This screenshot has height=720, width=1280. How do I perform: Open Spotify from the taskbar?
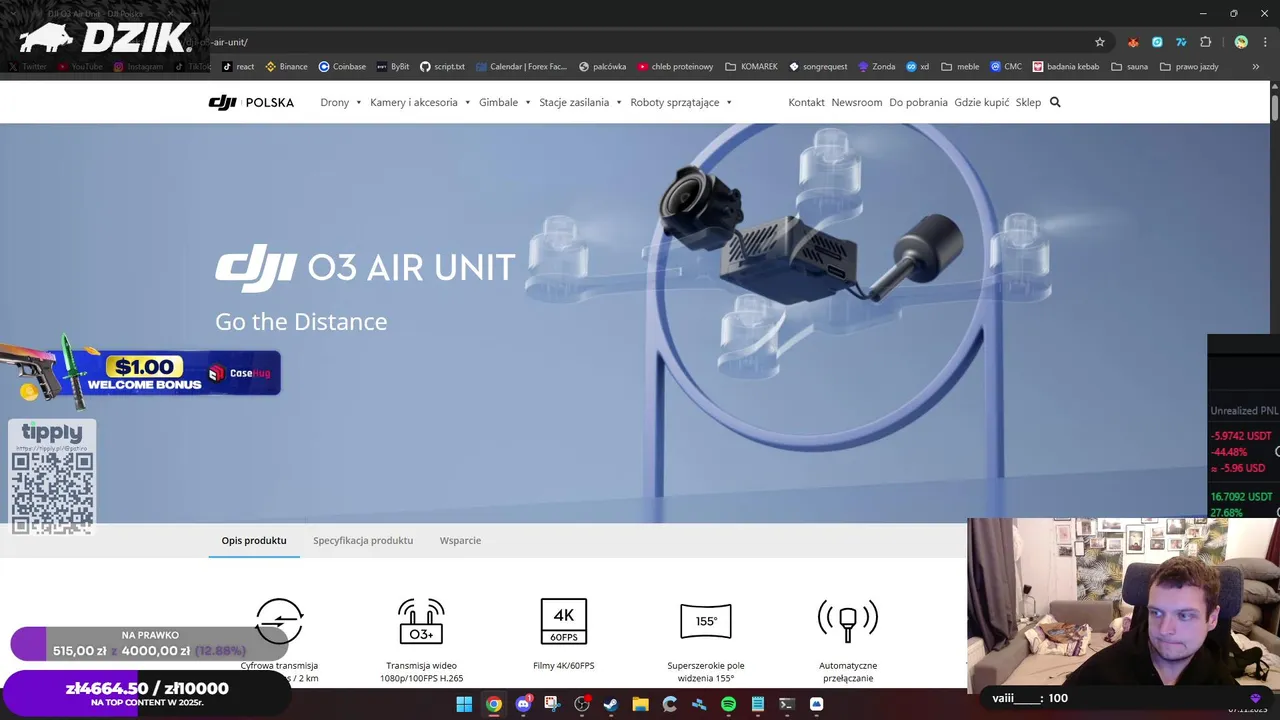[x=728, y=704]
